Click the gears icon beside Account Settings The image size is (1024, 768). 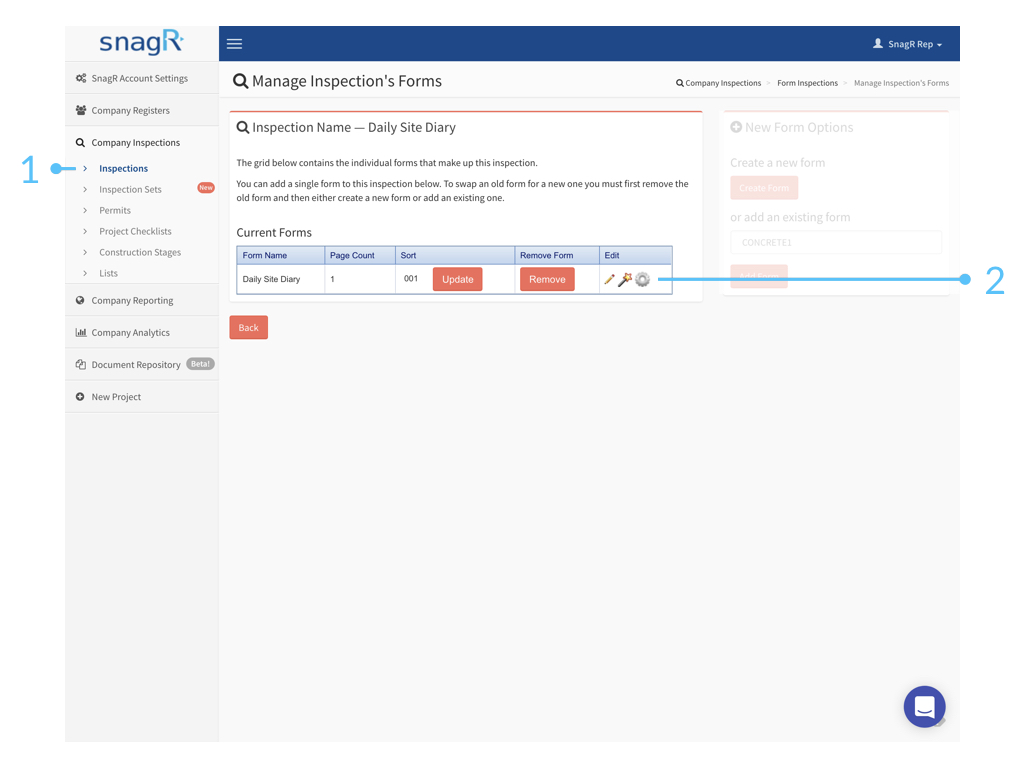(x=81, y=78)
